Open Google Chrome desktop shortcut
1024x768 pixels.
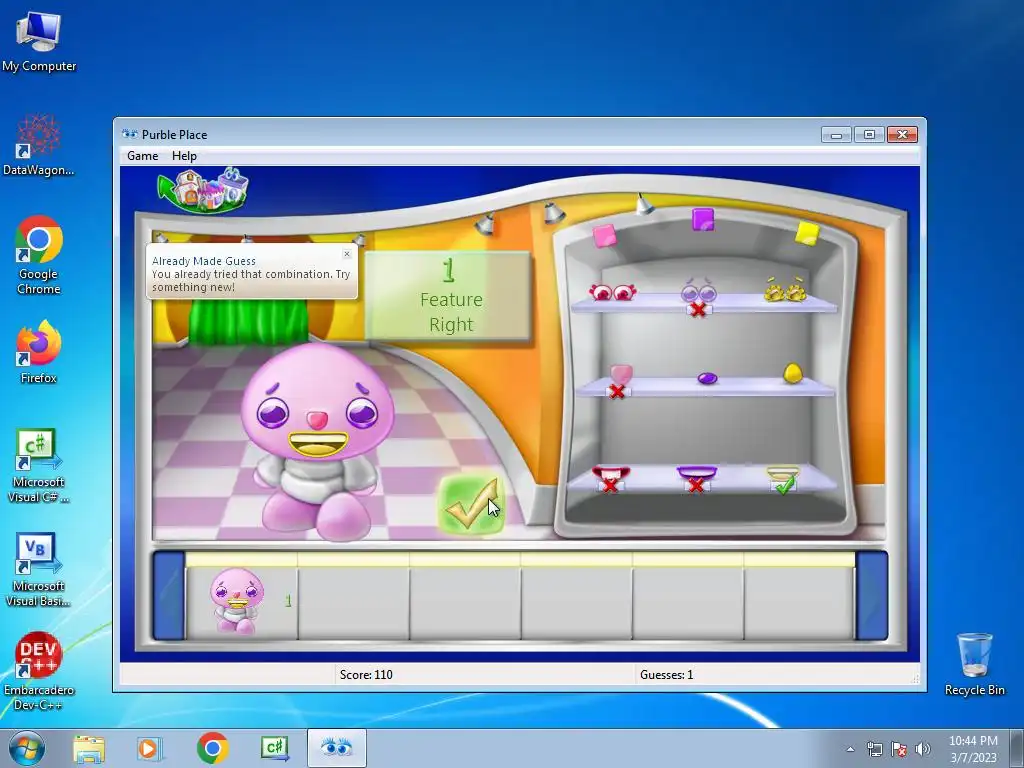click(x=39, y=255)
